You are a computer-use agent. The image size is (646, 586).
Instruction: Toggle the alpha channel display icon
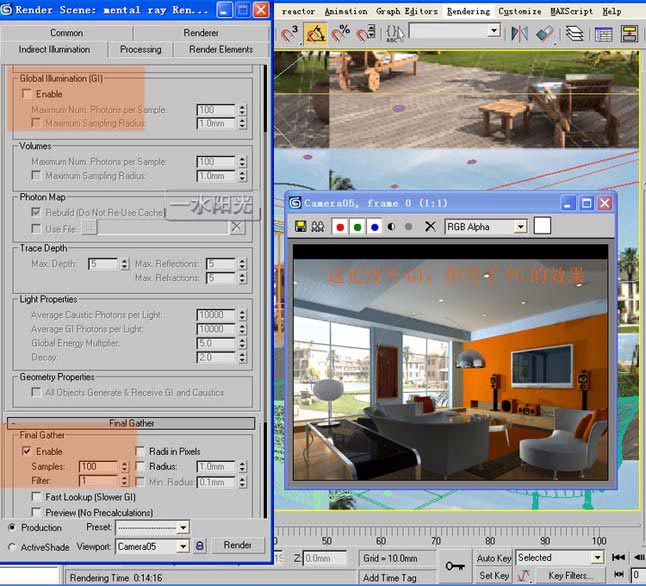point(391,227)
